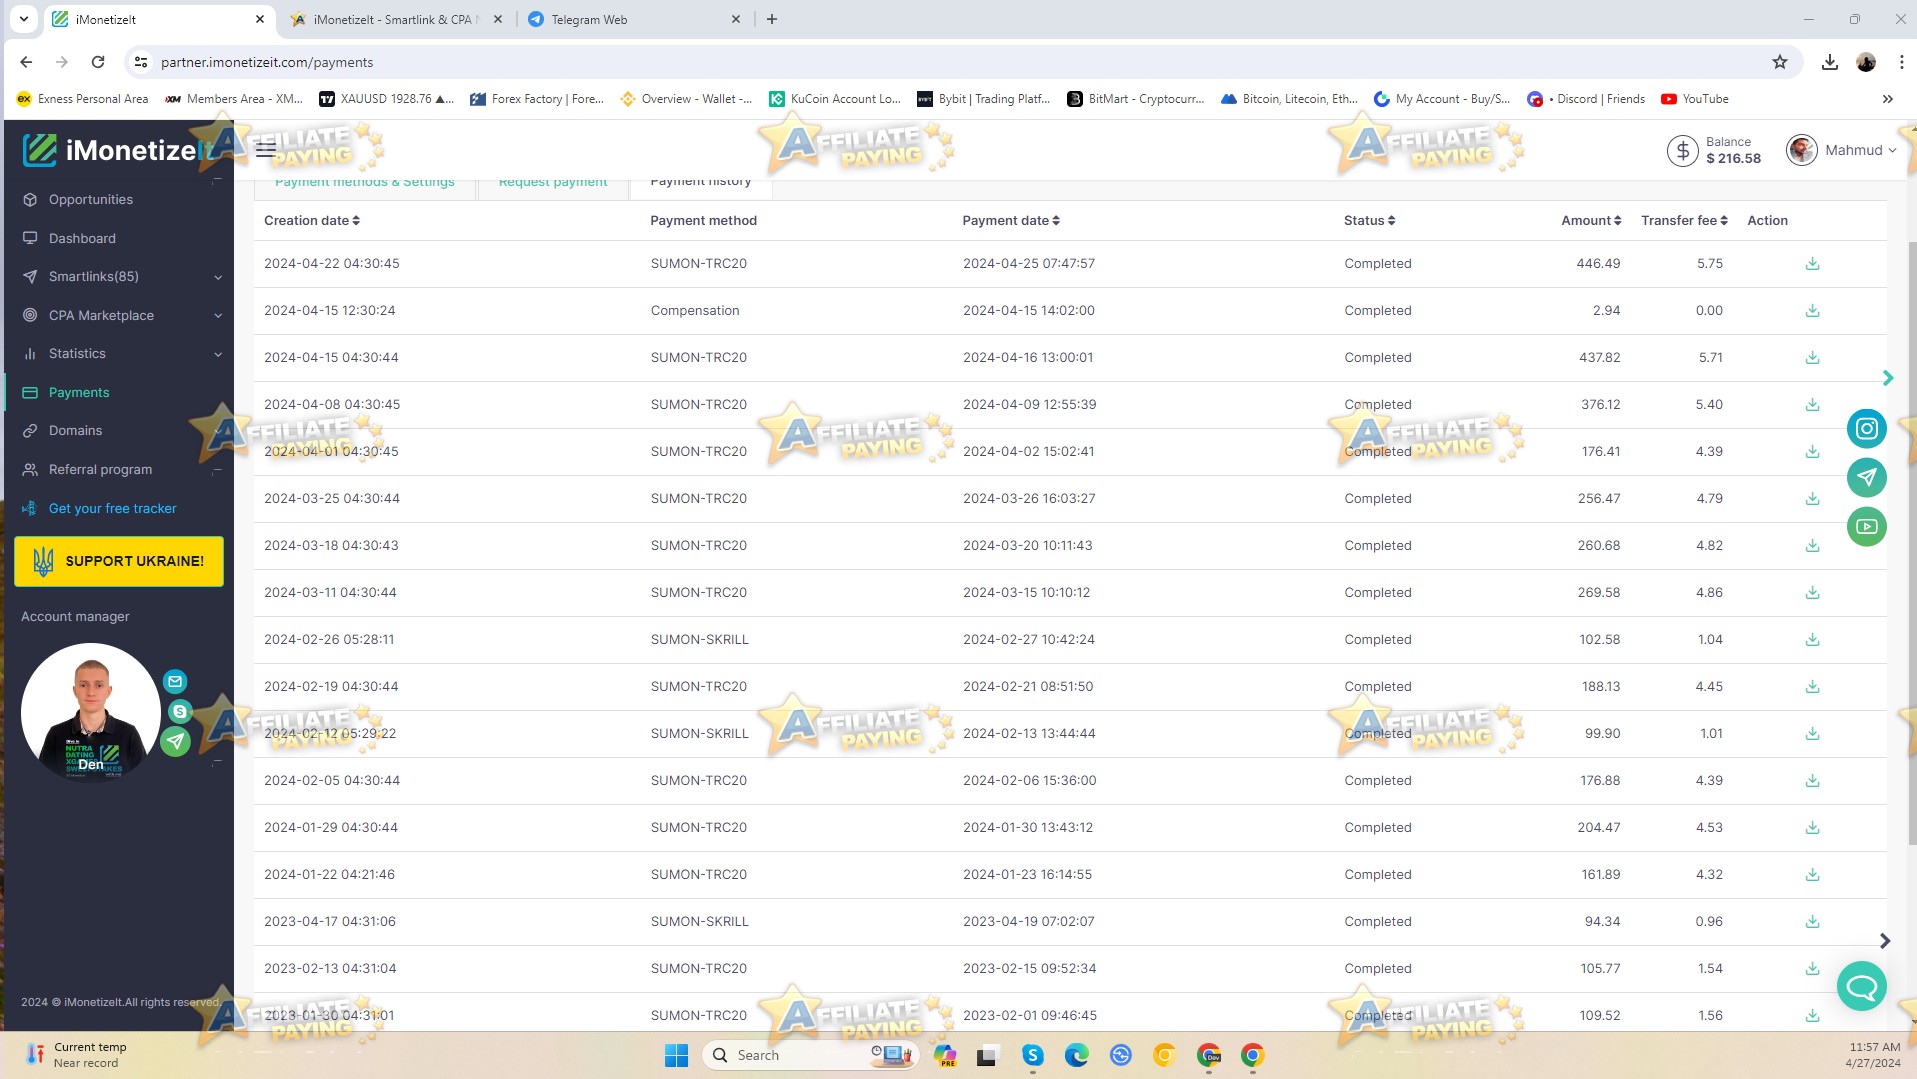Open new browser tab

tap(772, 19)
